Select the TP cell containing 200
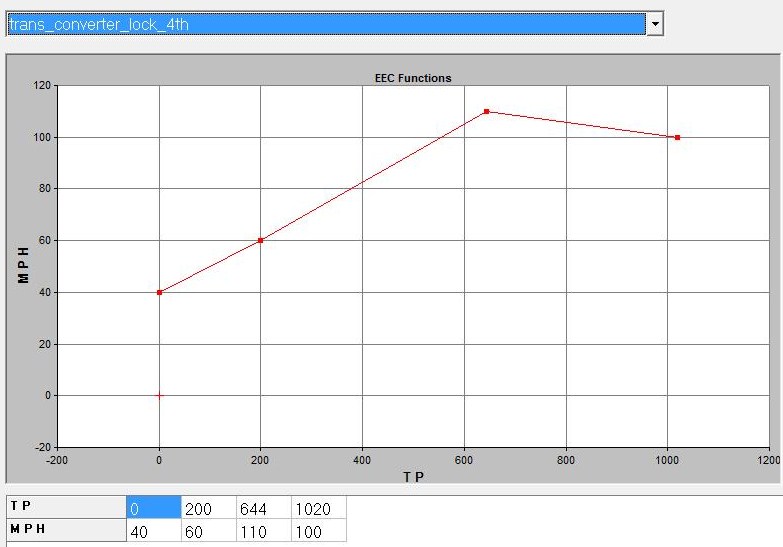The width and height of the screenshot is (783, 547). pyautogui.click(x=209, y=508)
